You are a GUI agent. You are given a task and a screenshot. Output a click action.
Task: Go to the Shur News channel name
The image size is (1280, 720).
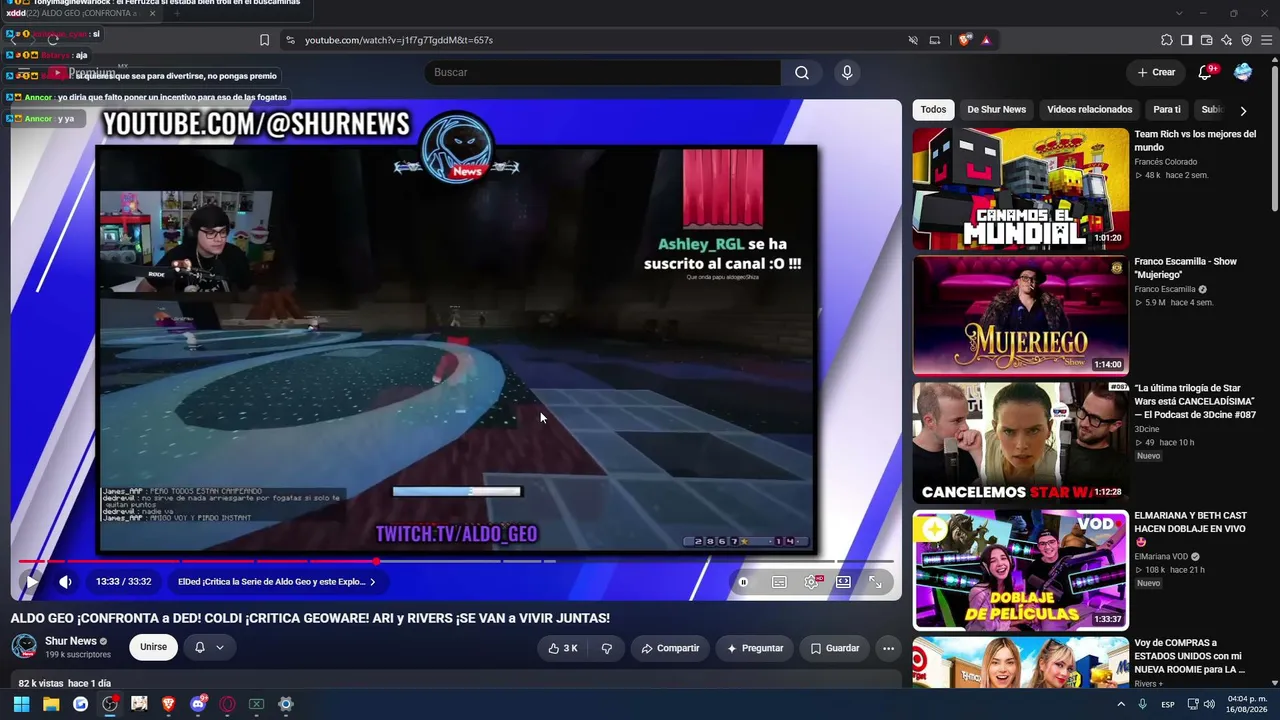click(71, 641)
